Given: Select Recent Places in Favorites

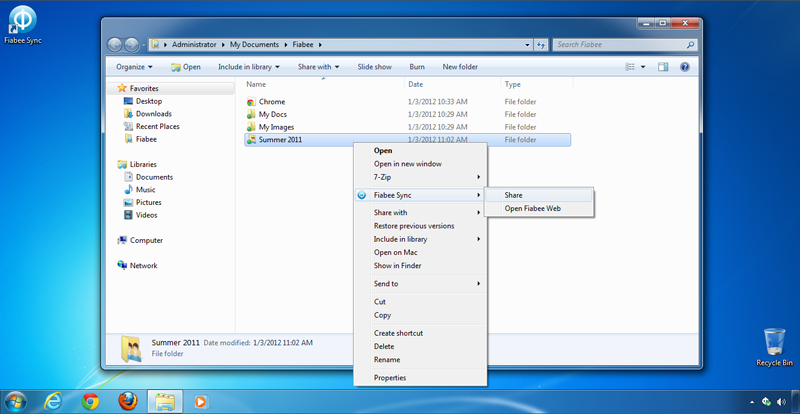Looking at the screenshot, I should [158, 126].
